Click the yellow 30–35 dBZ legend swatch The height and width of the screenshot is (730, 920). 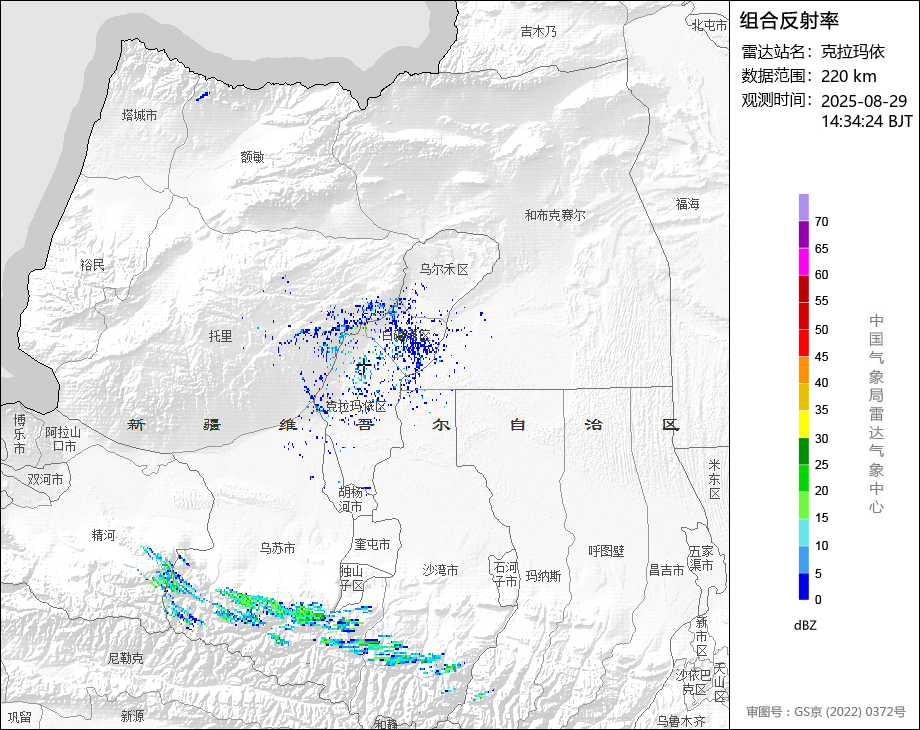tap(804, 424)
